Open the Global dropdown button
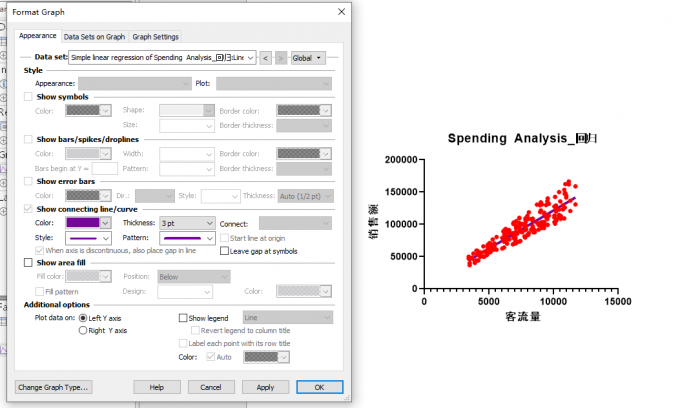Viewport: 680px width, 408px height. [308, 58]
